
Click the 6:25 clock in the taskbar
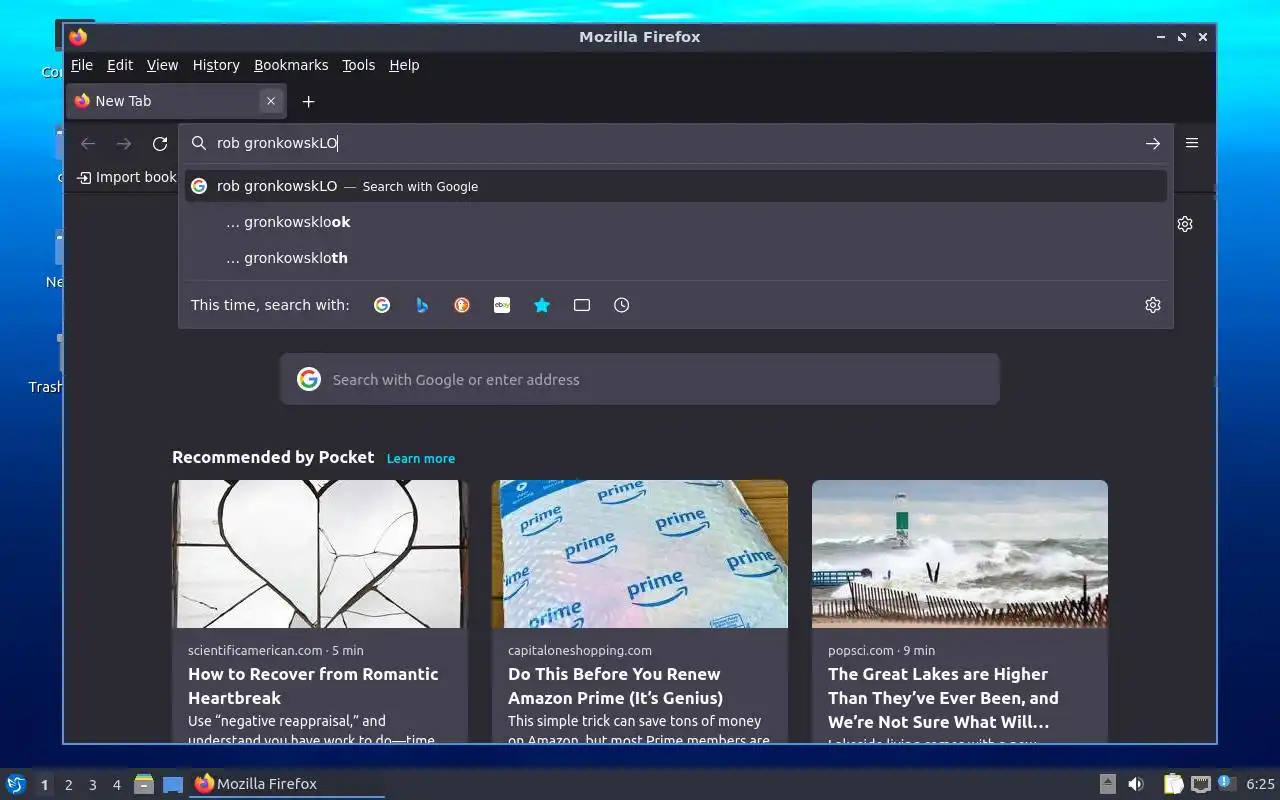[x=1260, y=784]
